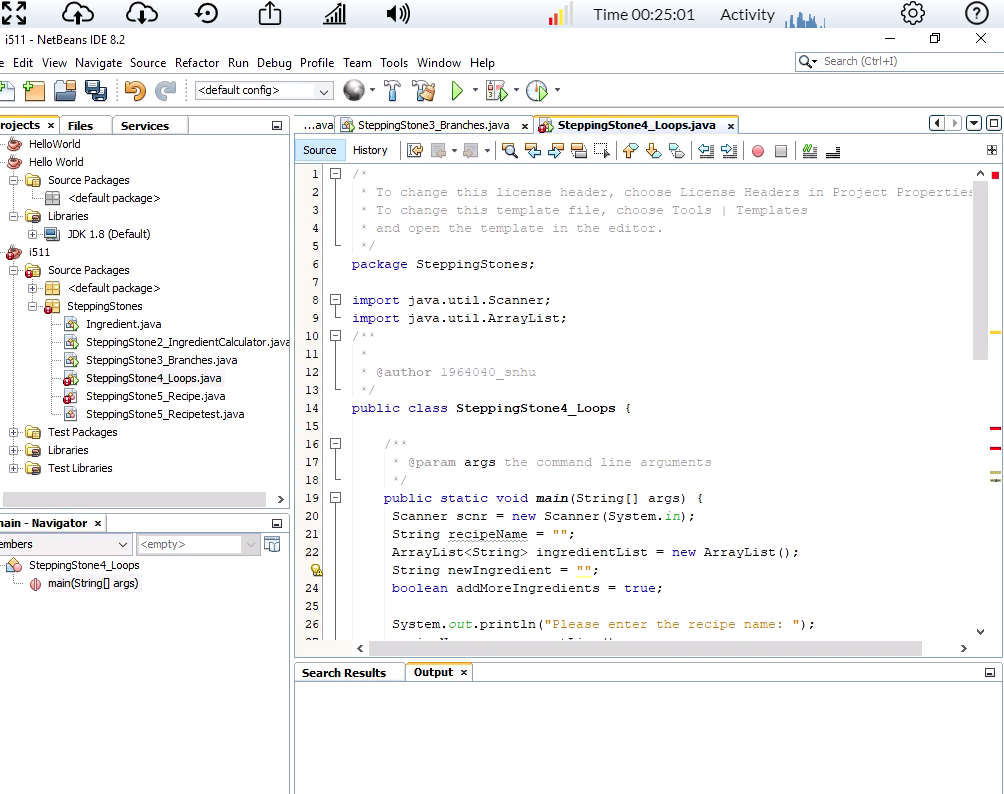Click Shift Line Right icon
1004x794 pixels.
coord(729,151)
